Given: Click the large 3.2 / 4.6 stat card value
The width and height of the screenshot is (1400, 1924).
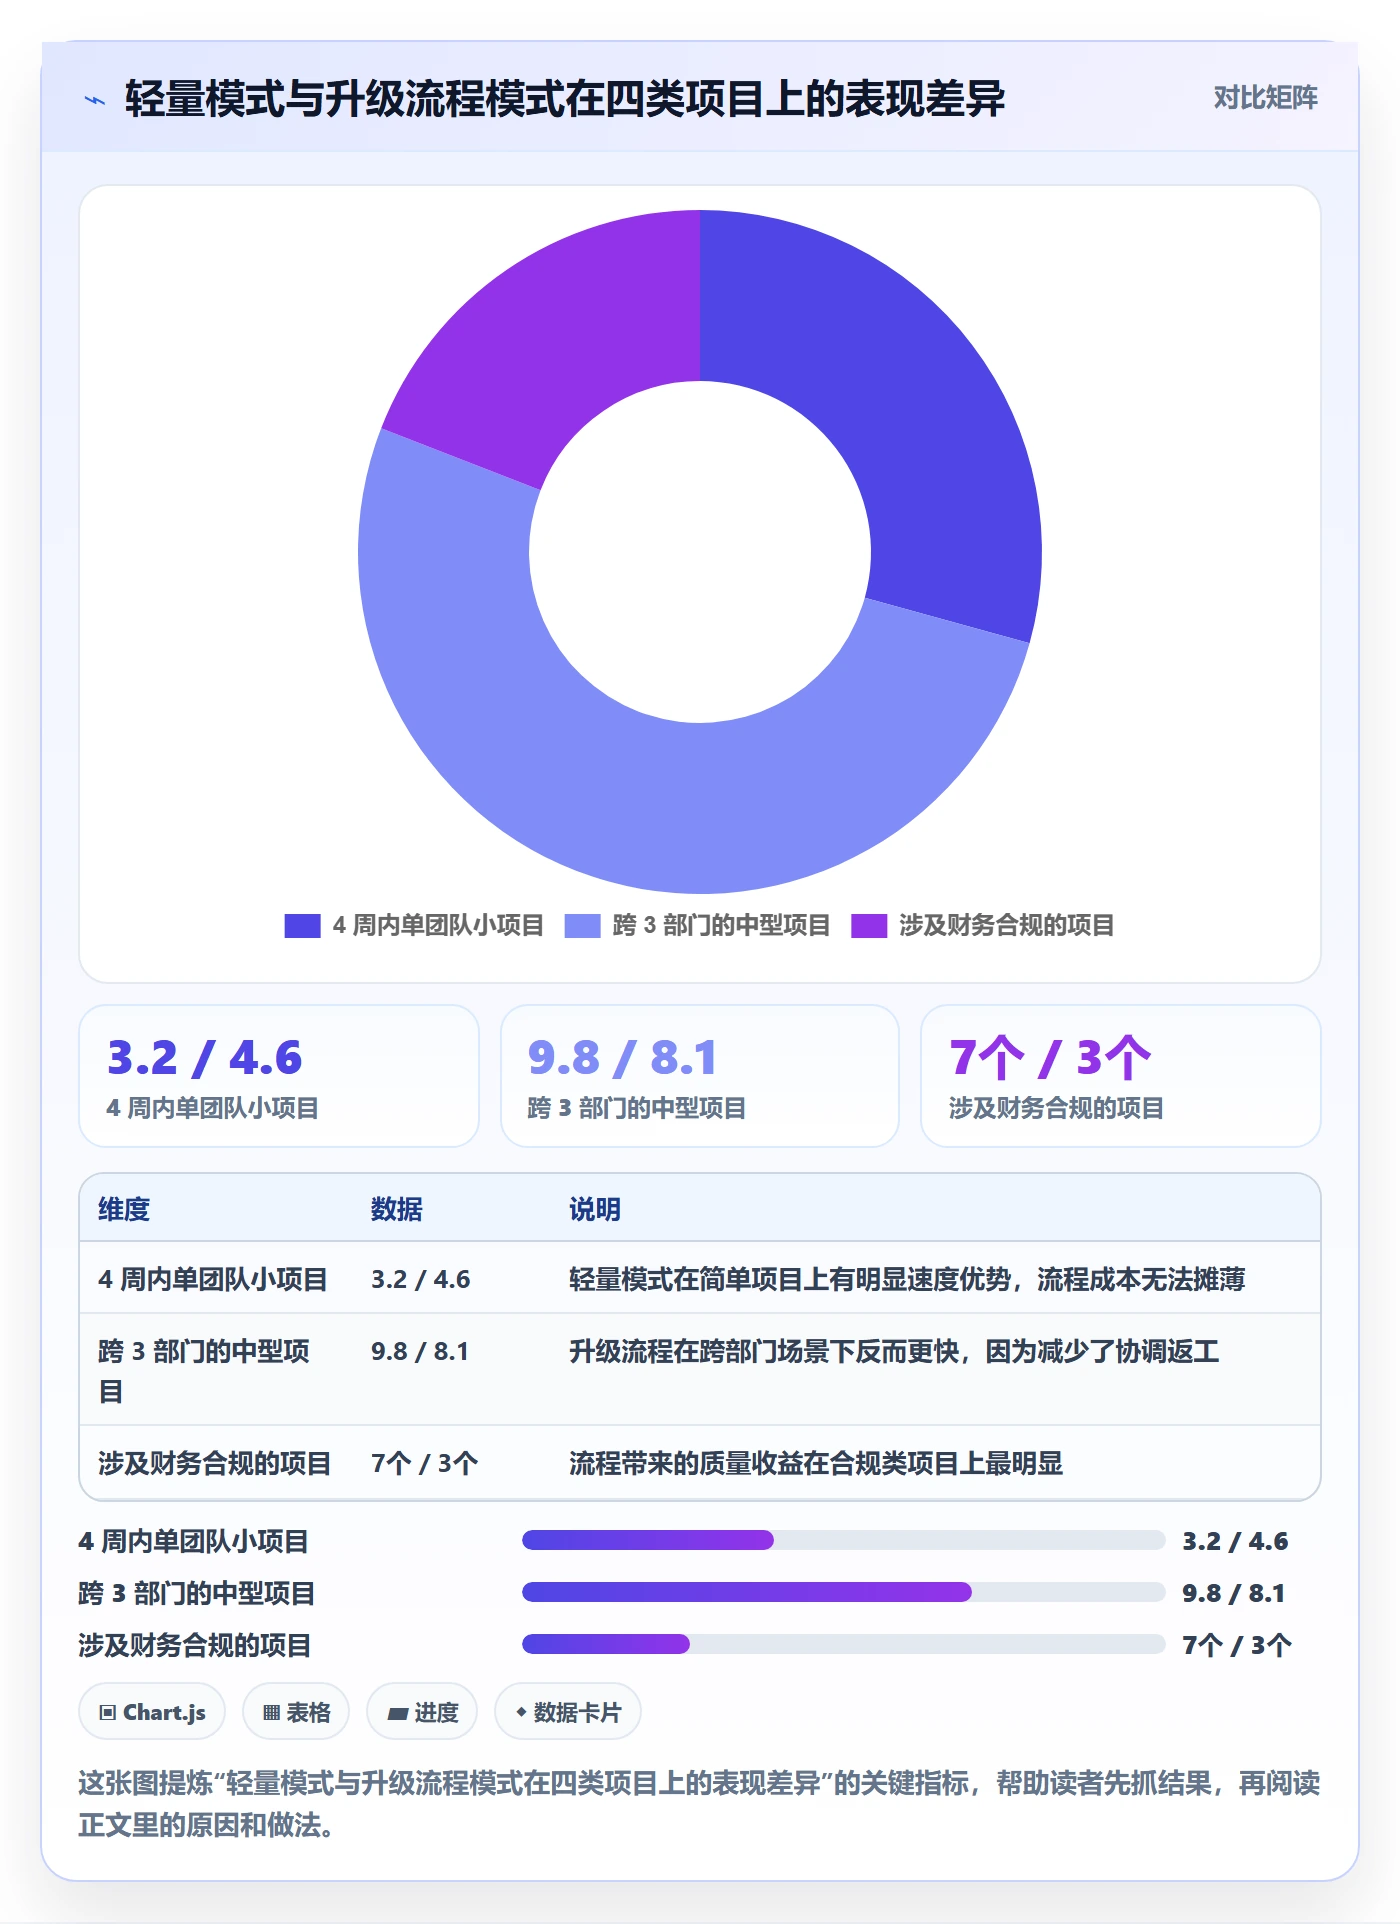Looking at the screenshot, I should point(205,1058).
